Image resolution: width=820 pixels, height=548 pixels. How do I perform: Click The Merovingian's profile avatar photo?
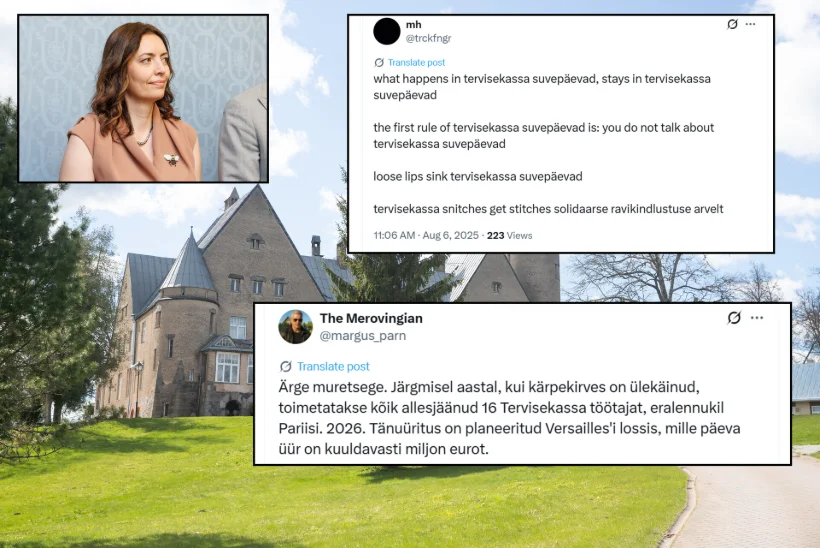coord(295,326)
